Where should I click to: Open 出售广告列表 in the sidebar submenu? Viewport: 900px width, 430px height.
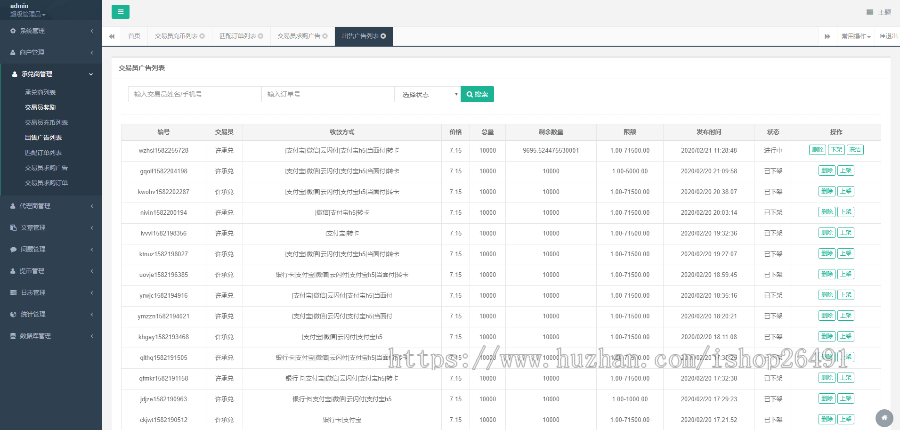[43, 138]
